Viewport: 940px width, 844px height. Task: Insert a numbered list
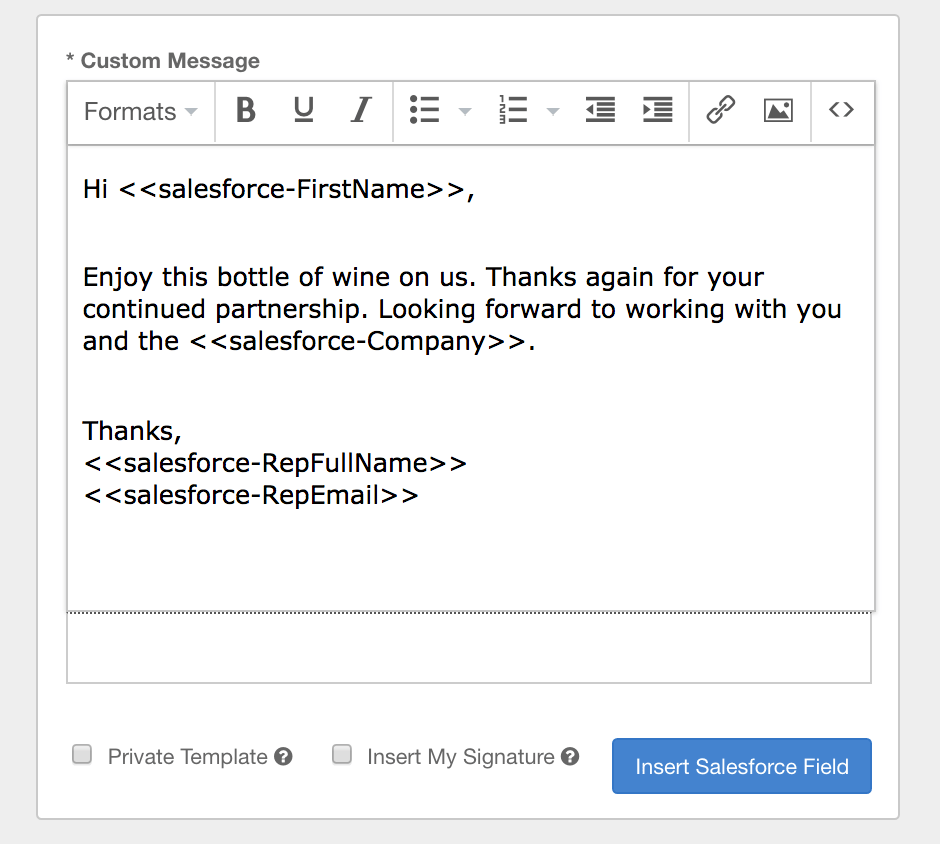512,110
